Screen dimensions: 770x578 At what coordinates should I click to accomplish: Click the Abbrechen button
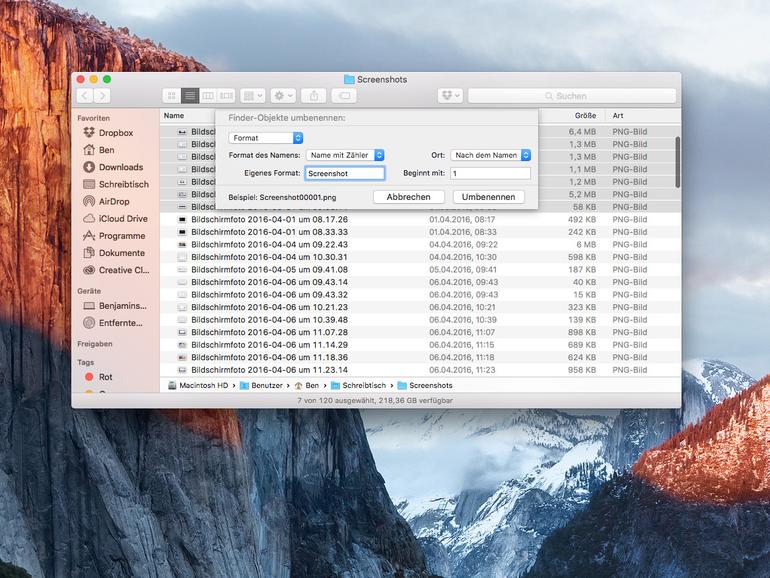coord(408,197)
